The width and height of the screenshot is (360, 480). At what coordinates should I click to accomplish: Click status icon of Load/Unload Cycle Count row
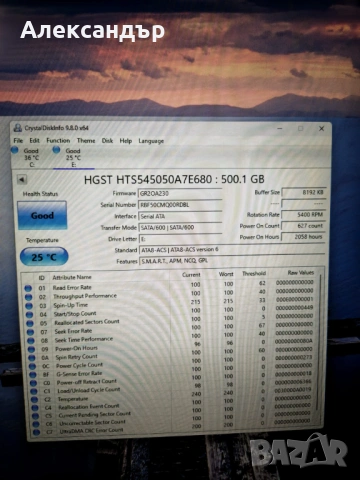[34, 391]
